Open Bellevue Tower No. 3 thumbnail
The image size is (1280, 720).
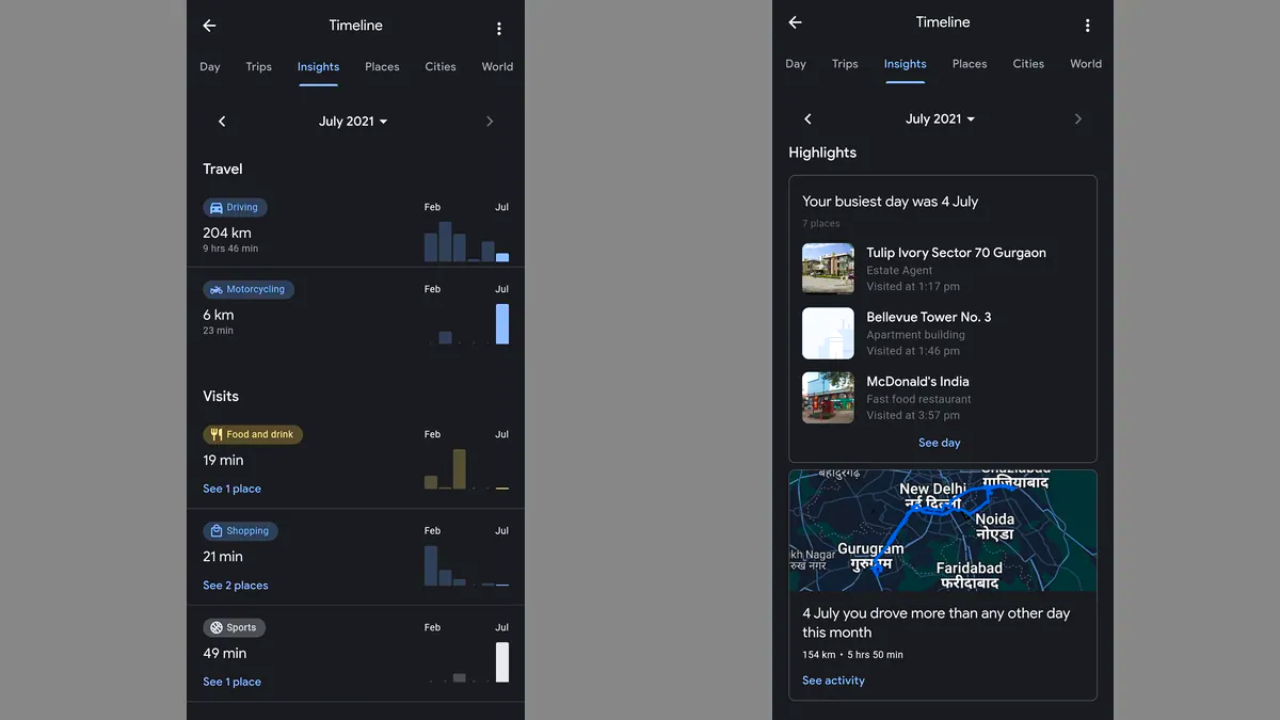[x=828, y=333]
